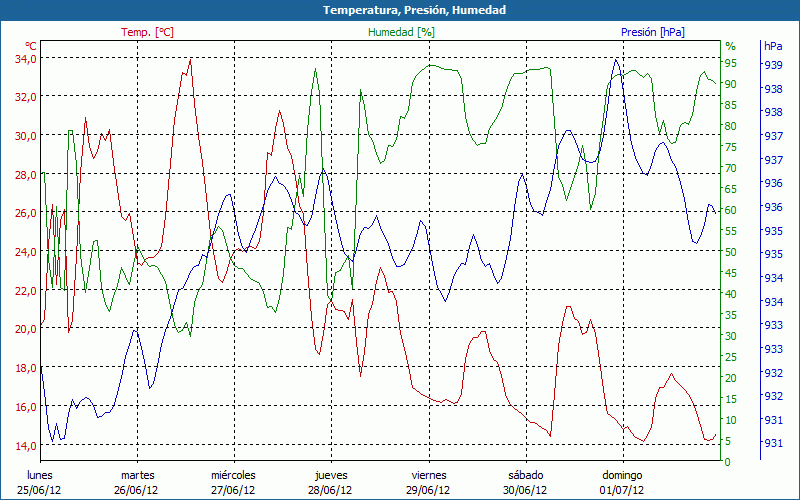The width and height of the screenshot is (800, 500).
Task: Select the red Temp. [°C] legend label
Action: pos(147,32)
